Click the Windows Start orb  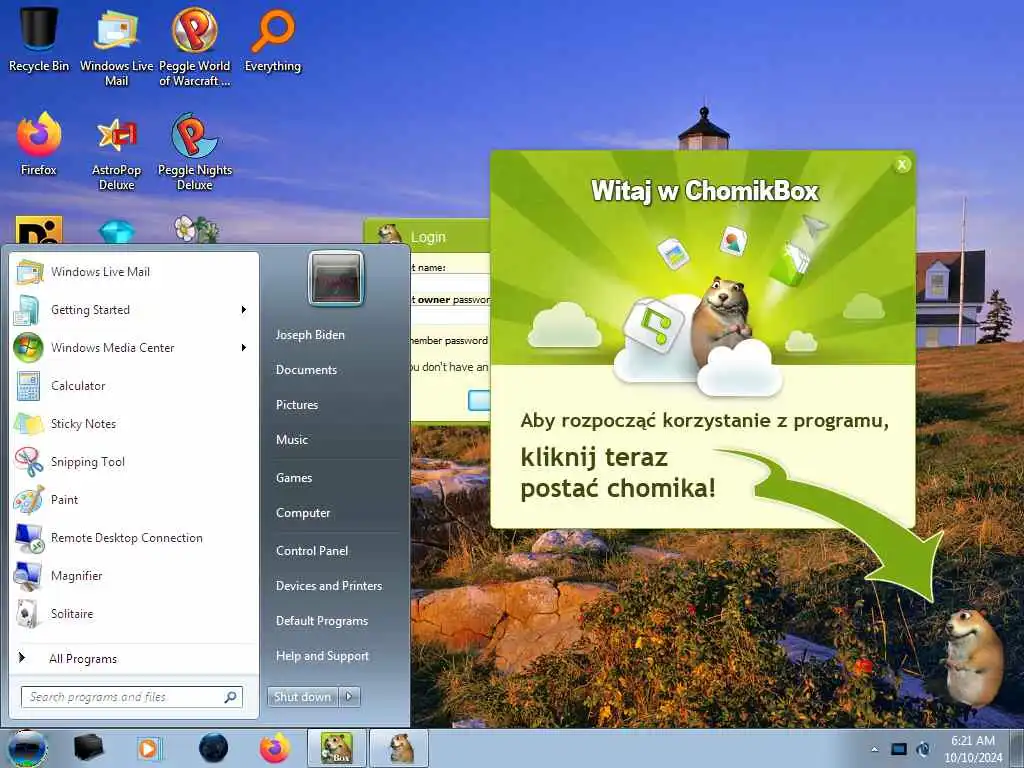click(26, 748)
